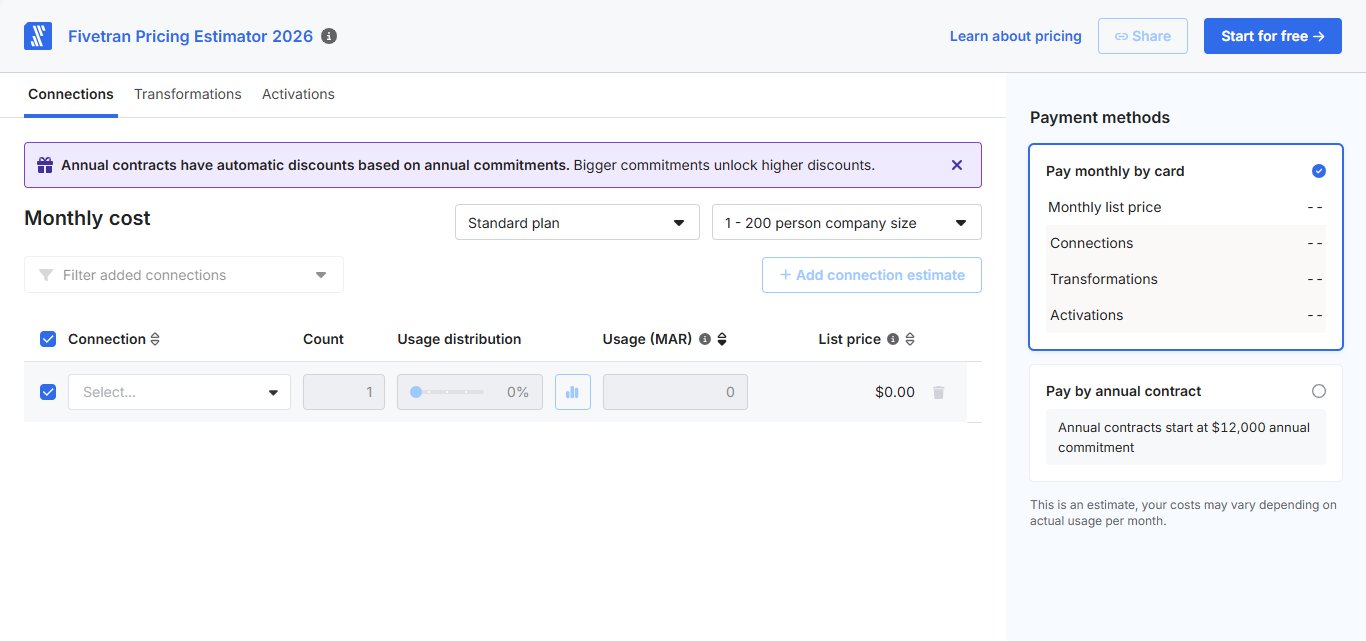Click the $0.00 list price value
This screenshot has width=1366, height=641.
click(x=895, y=392)
